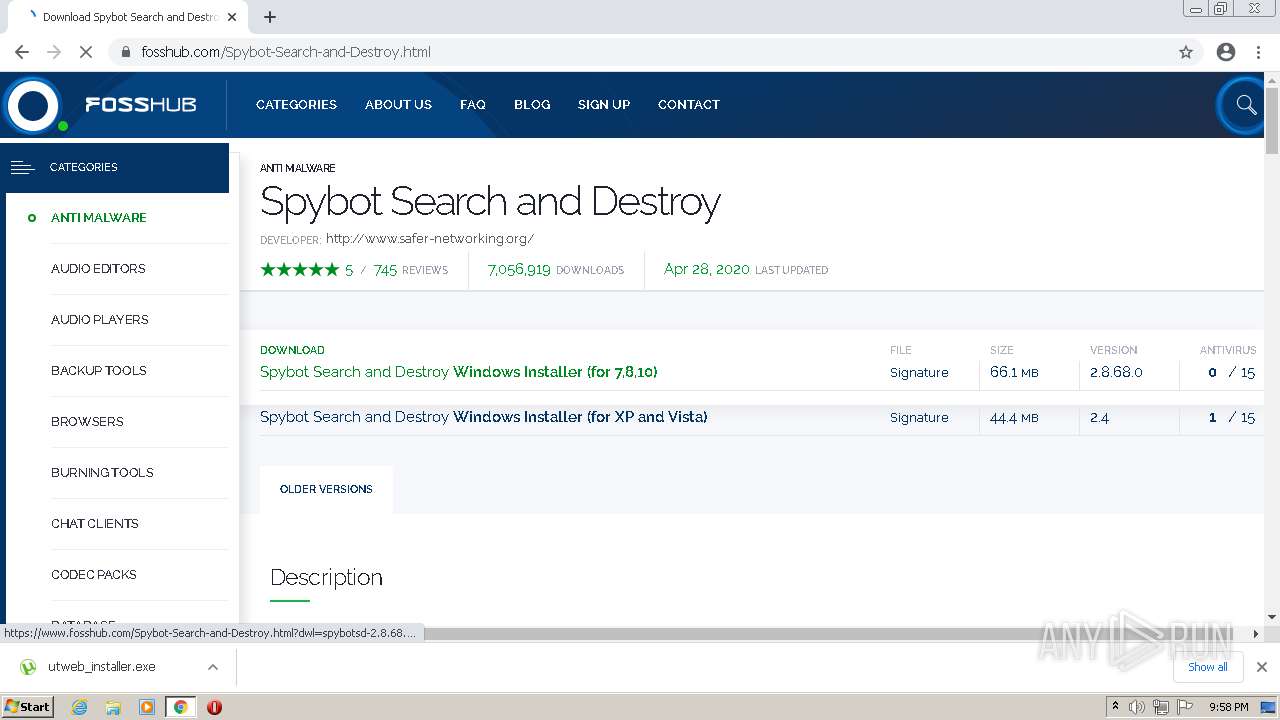Click the five-star rating

(x=300, y=269)
